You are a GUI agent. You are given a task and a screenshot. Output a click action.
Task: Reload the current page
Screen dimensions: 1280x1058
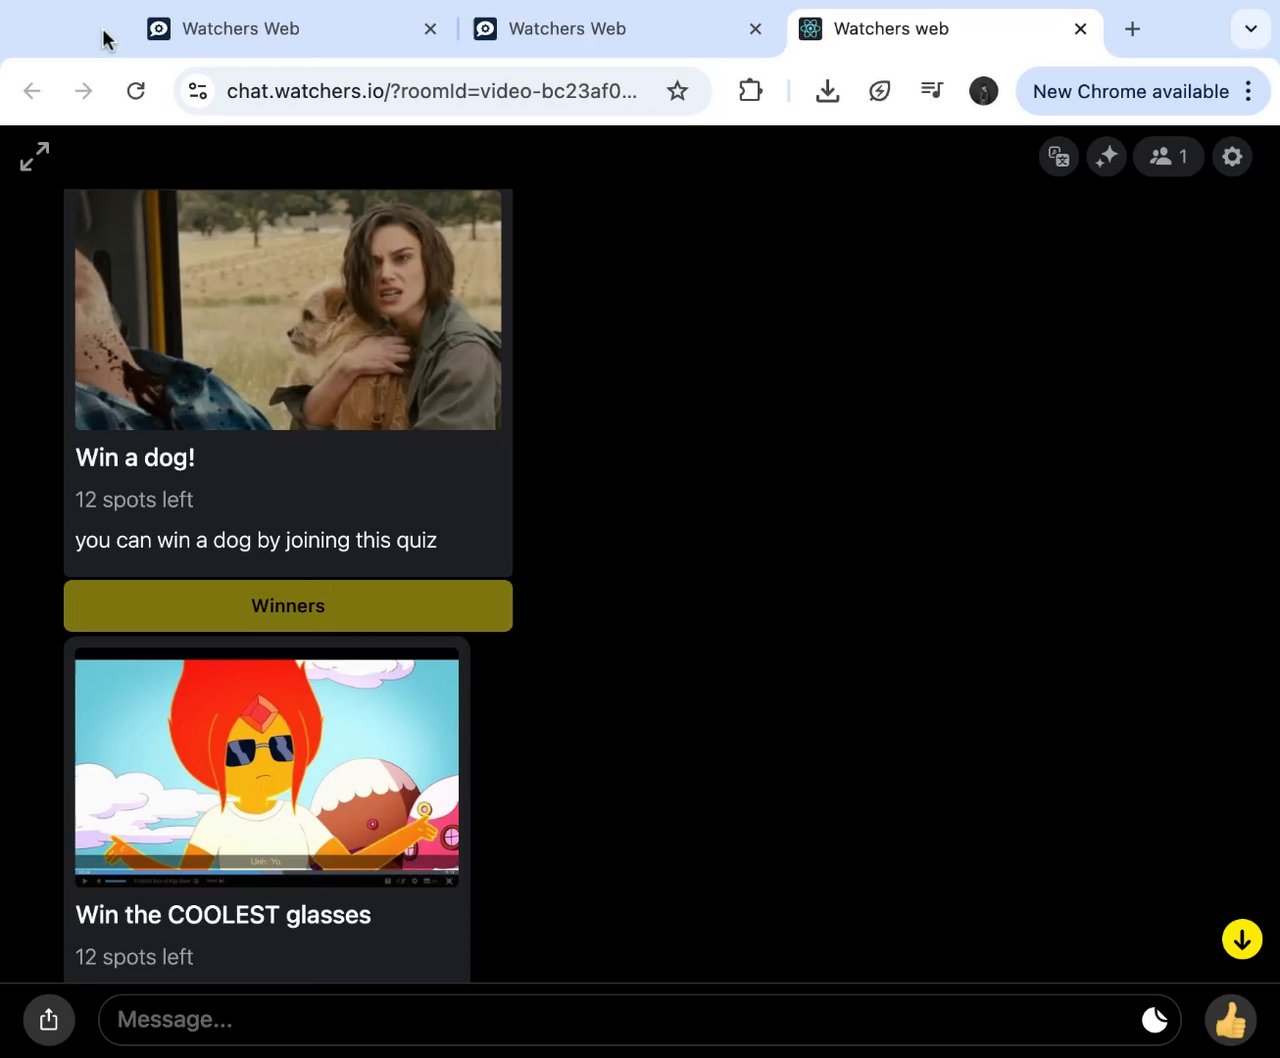(136, 91)
